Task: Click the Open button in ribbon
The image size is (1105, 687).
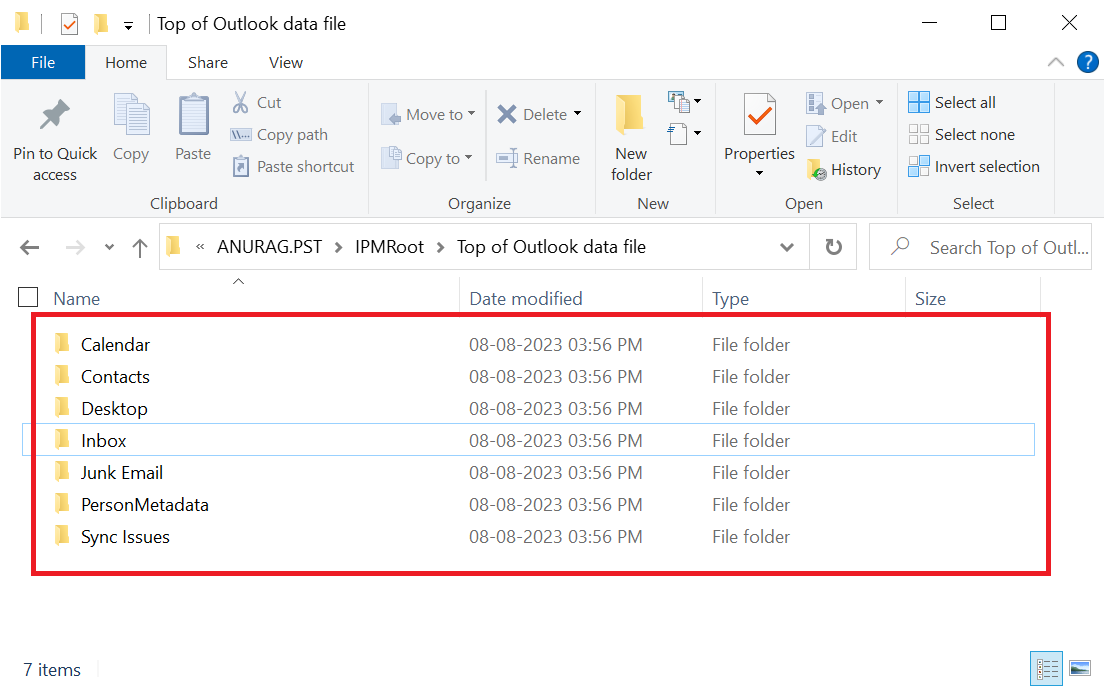Action: 837,104
